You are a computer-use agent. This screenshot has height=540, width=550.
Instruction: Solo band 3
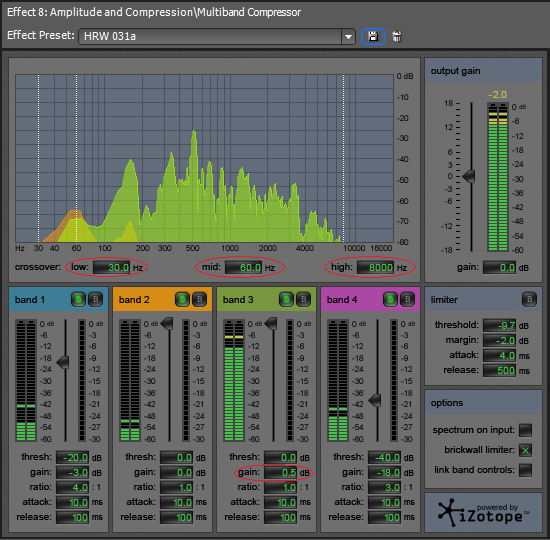286,300
